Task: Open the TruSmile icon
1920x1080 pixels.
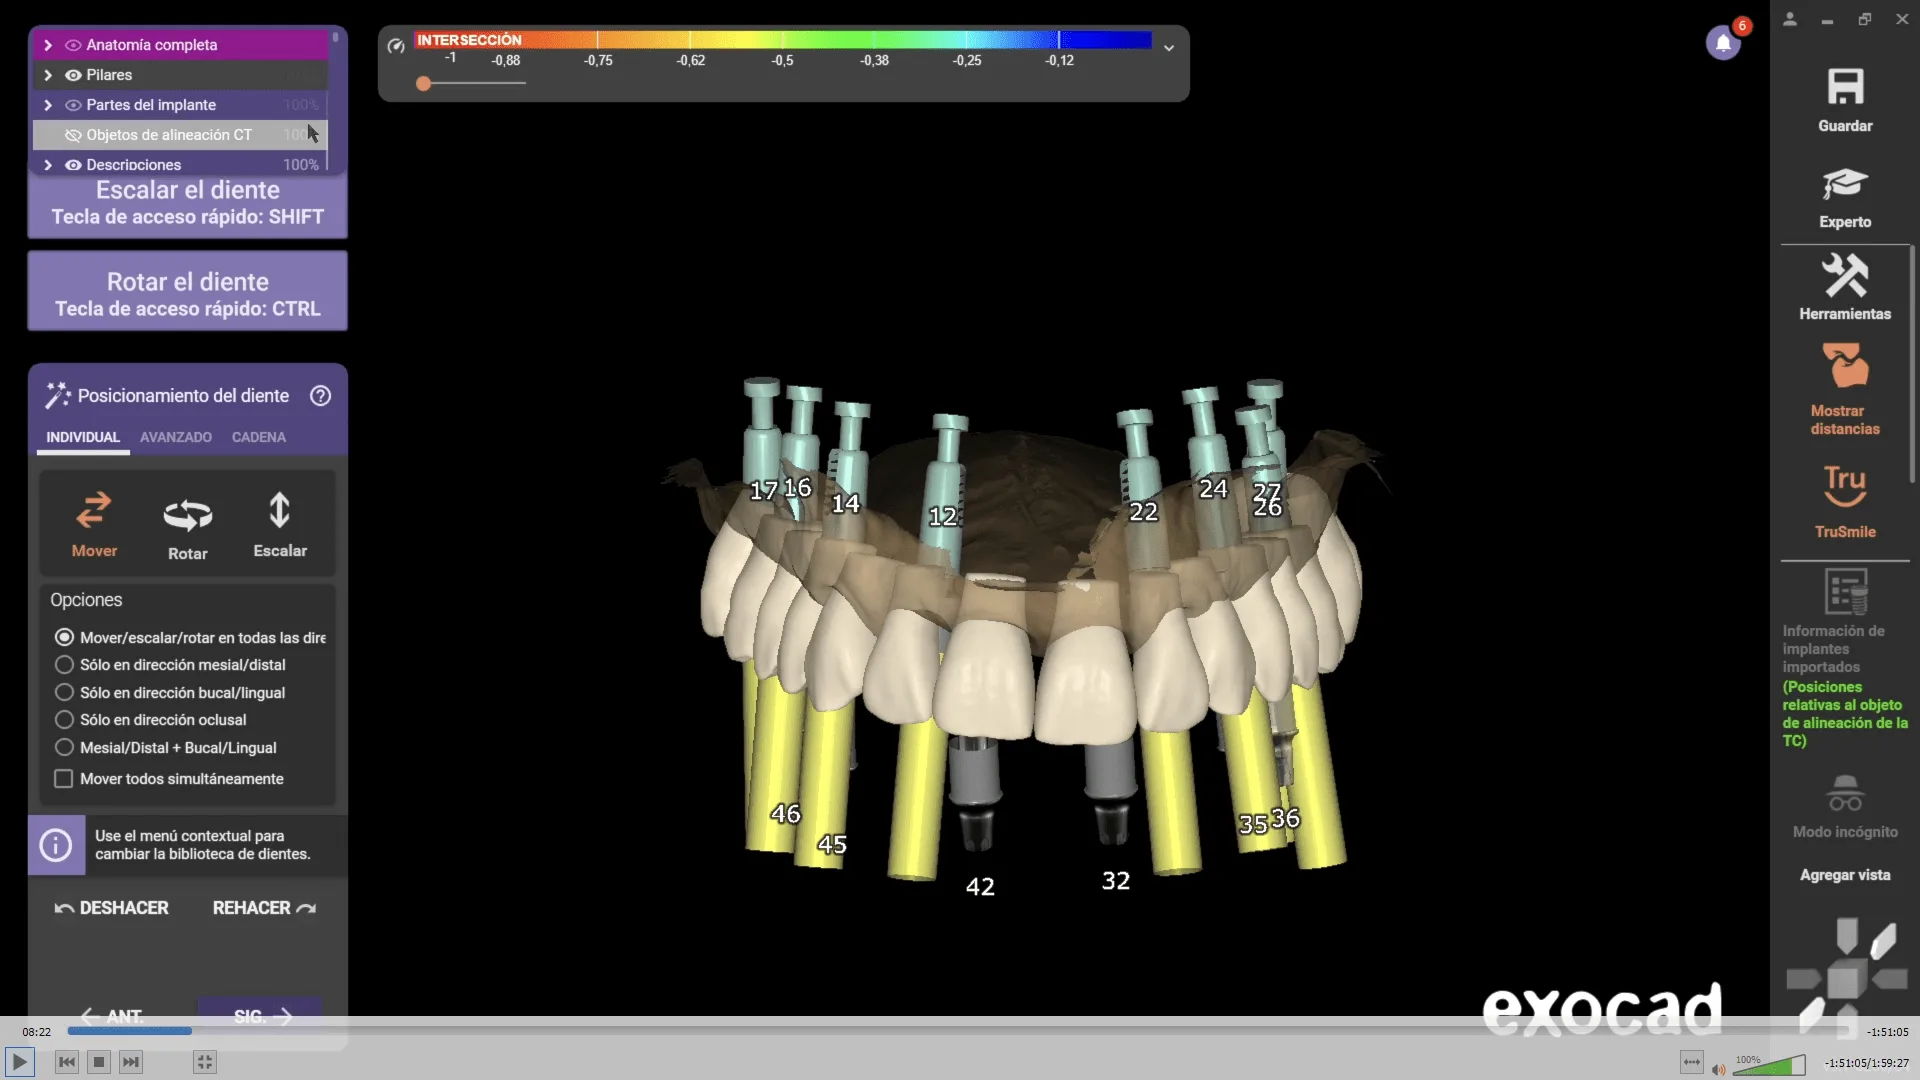Action: tap(1845, 487)
